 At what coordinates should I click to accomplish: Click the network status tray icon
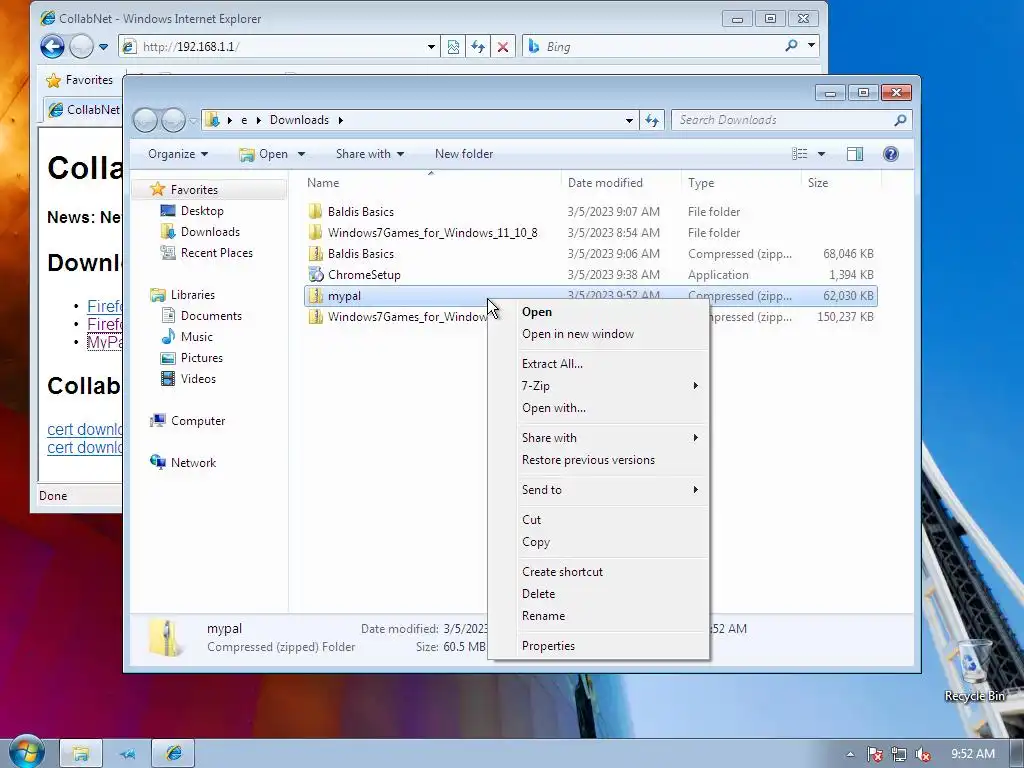coord(899,754)
